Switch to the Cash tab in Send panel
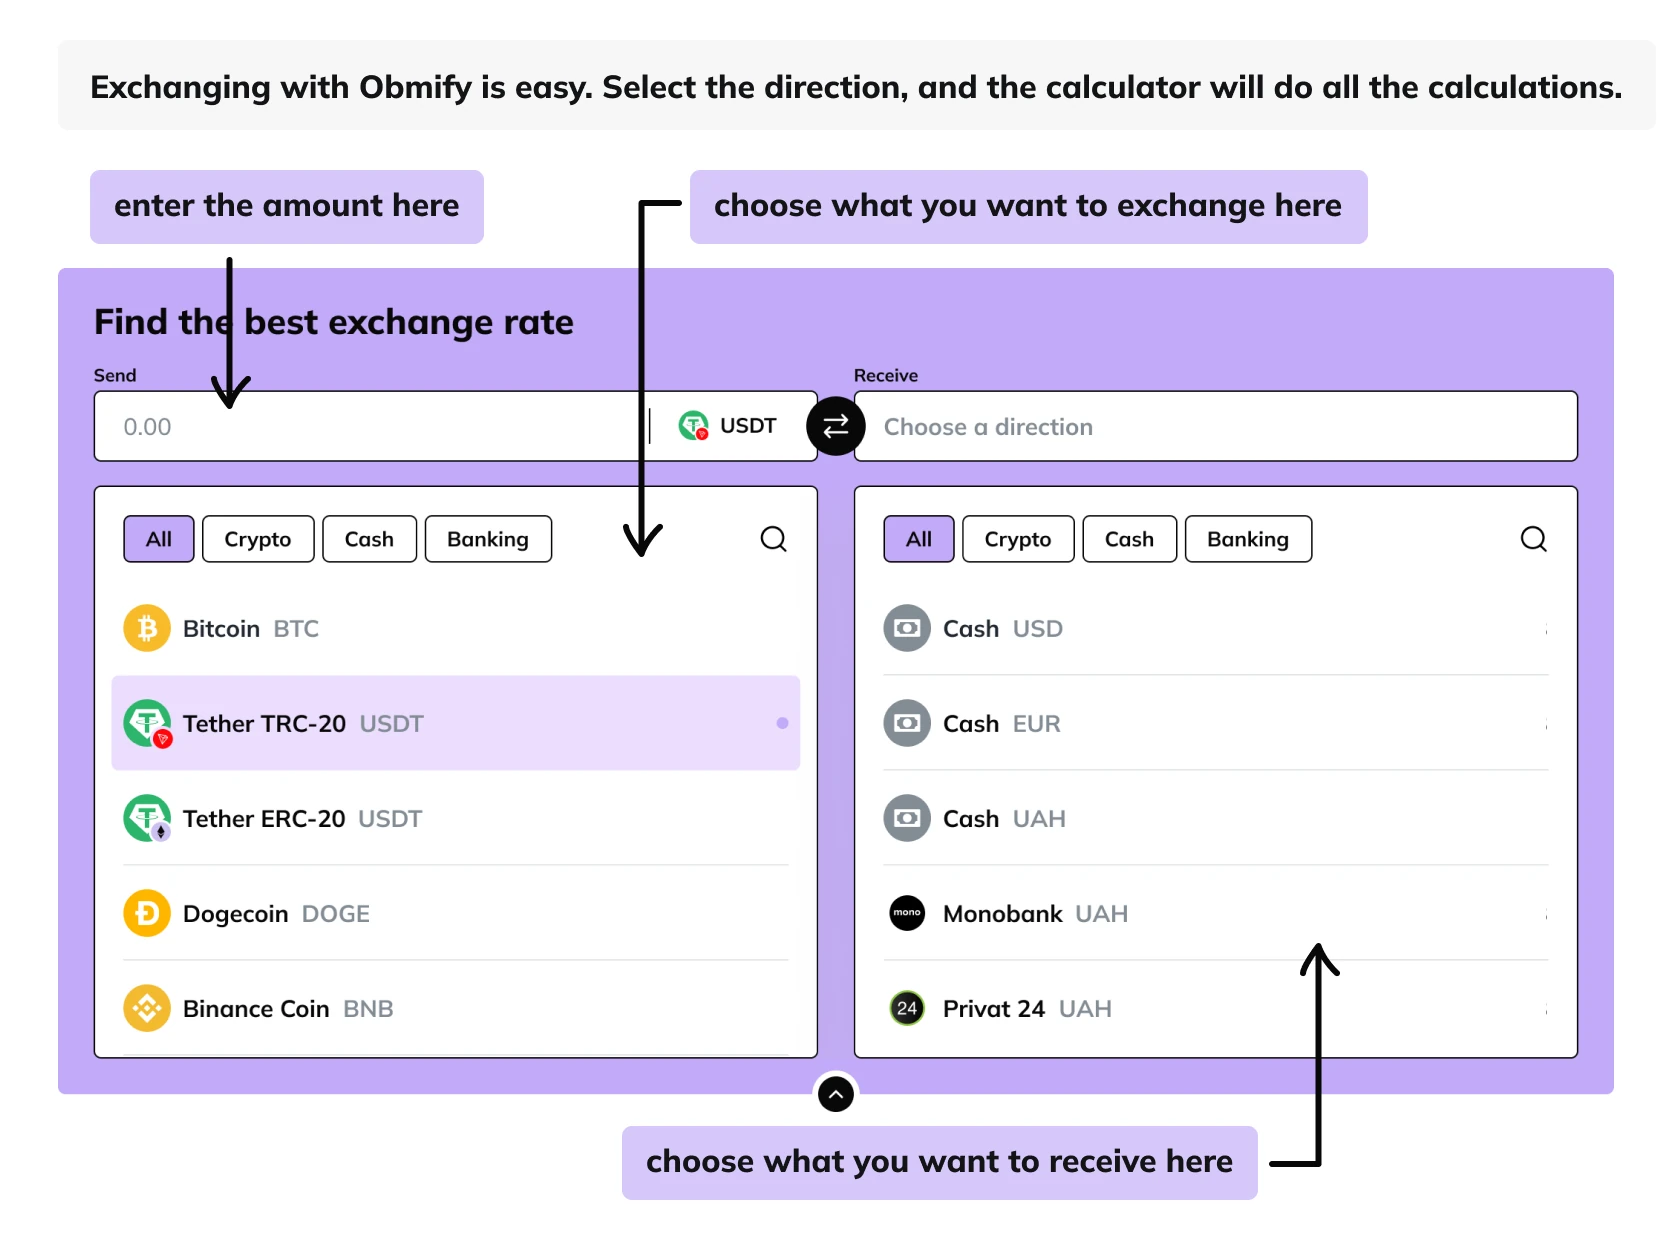The width and height of the screenshot is (1672, 1240). point(369,539)
